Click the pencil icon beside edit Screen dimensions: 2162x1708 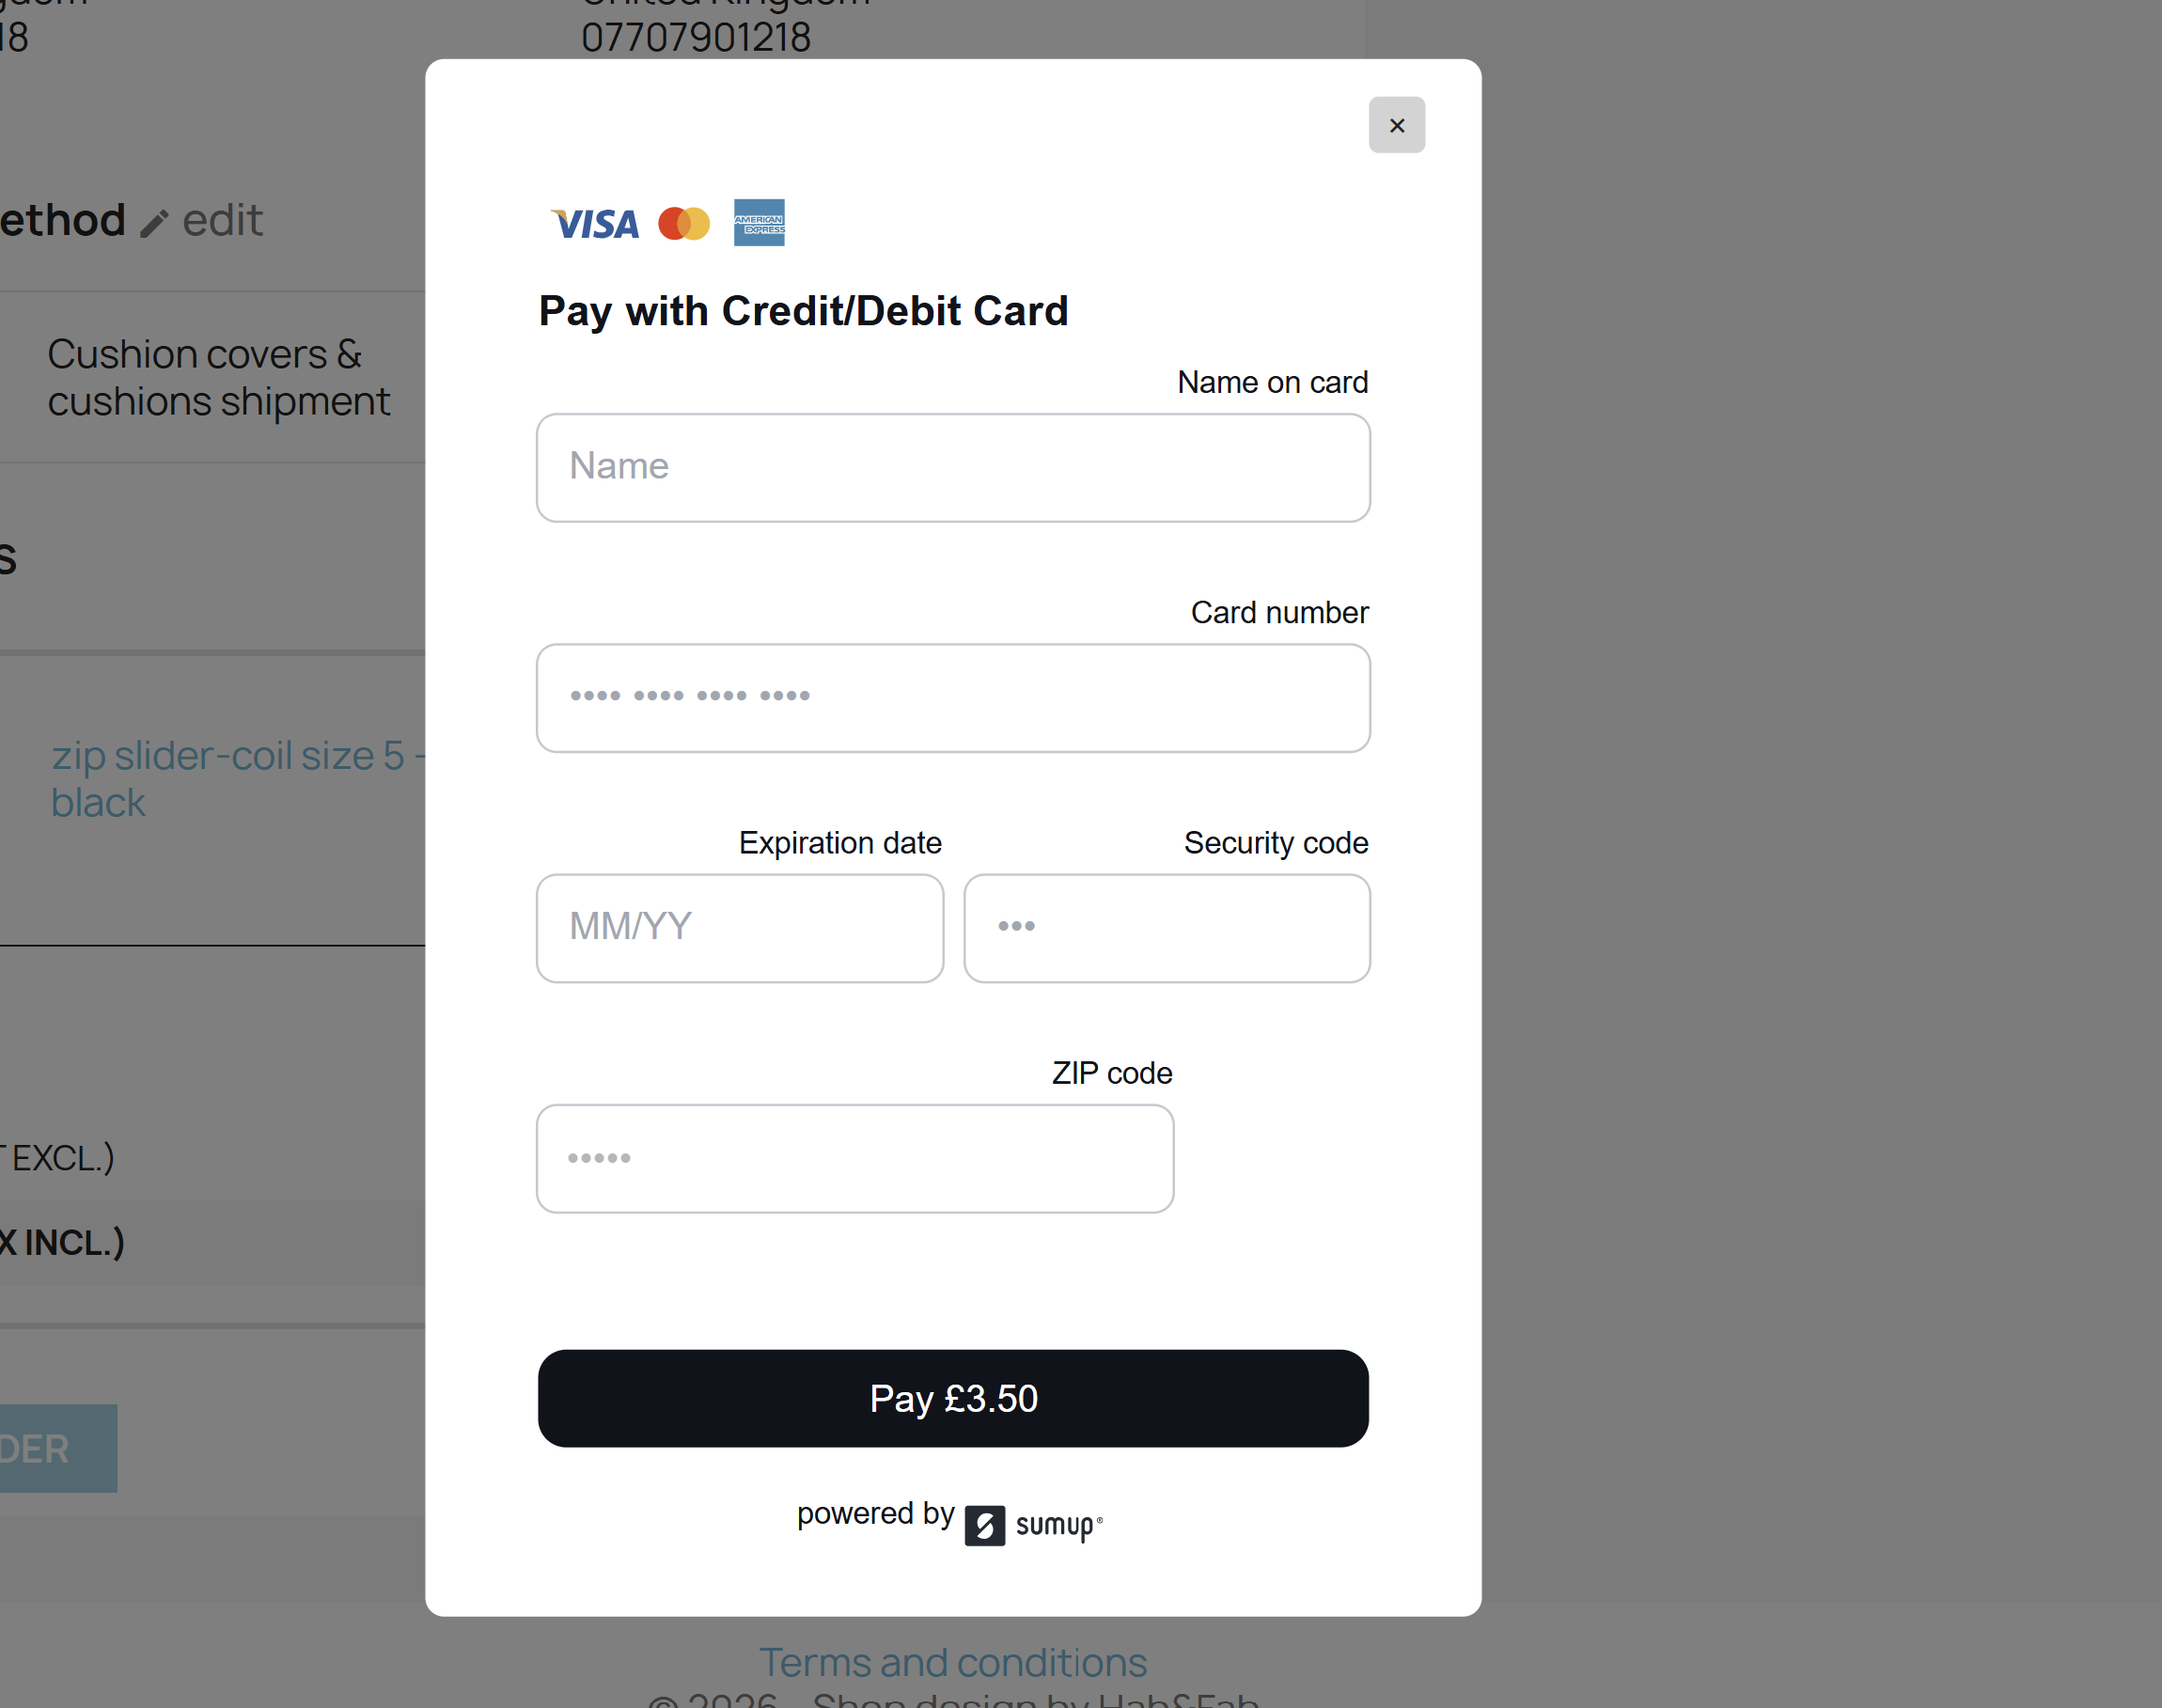(x=153, y=223)
